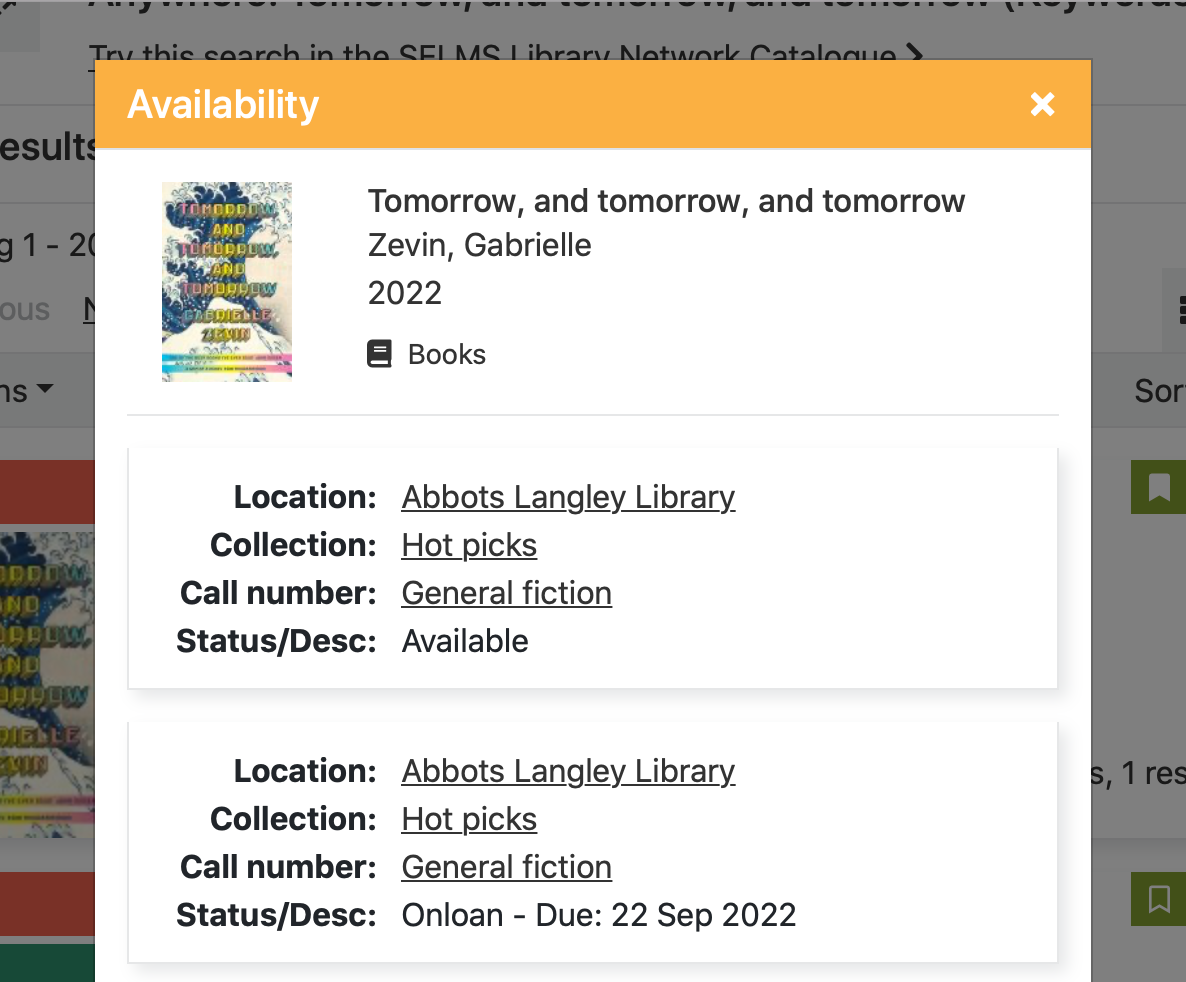Click the book title in the dialog
The image size is (1186, 982).
pyautogui.click(x=666, y=200)
